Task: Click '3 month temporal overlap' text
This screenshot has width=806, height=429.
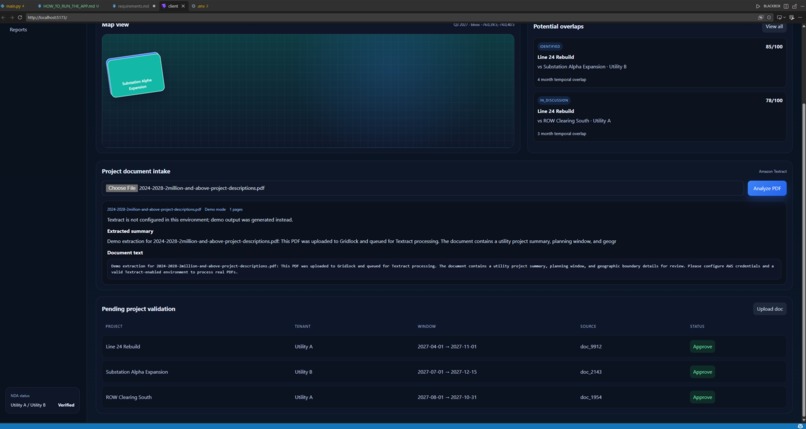Action: (x=561, y=134)
